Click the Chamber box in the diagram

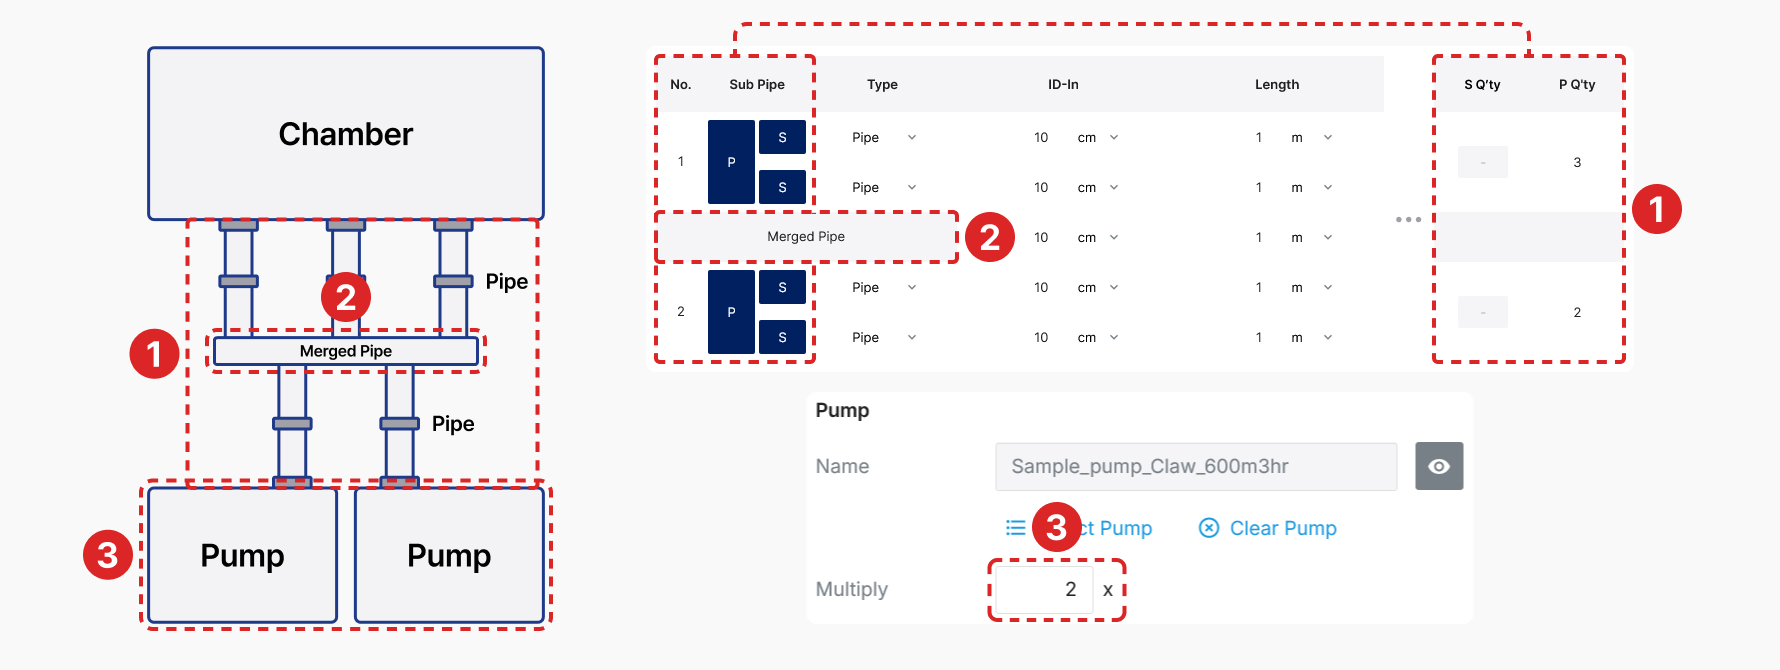pyautogui.click(x=346, y=133)
